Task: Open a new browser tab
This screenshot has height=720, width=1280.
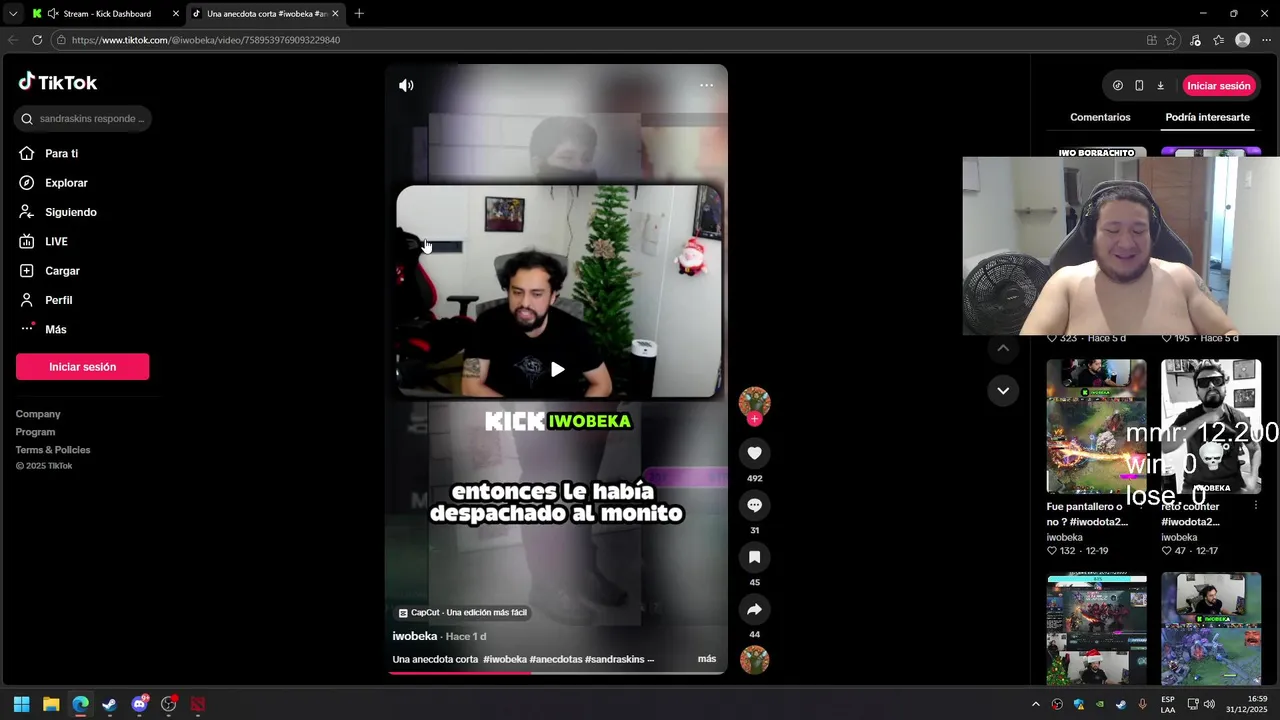Action: coord(359,14)
